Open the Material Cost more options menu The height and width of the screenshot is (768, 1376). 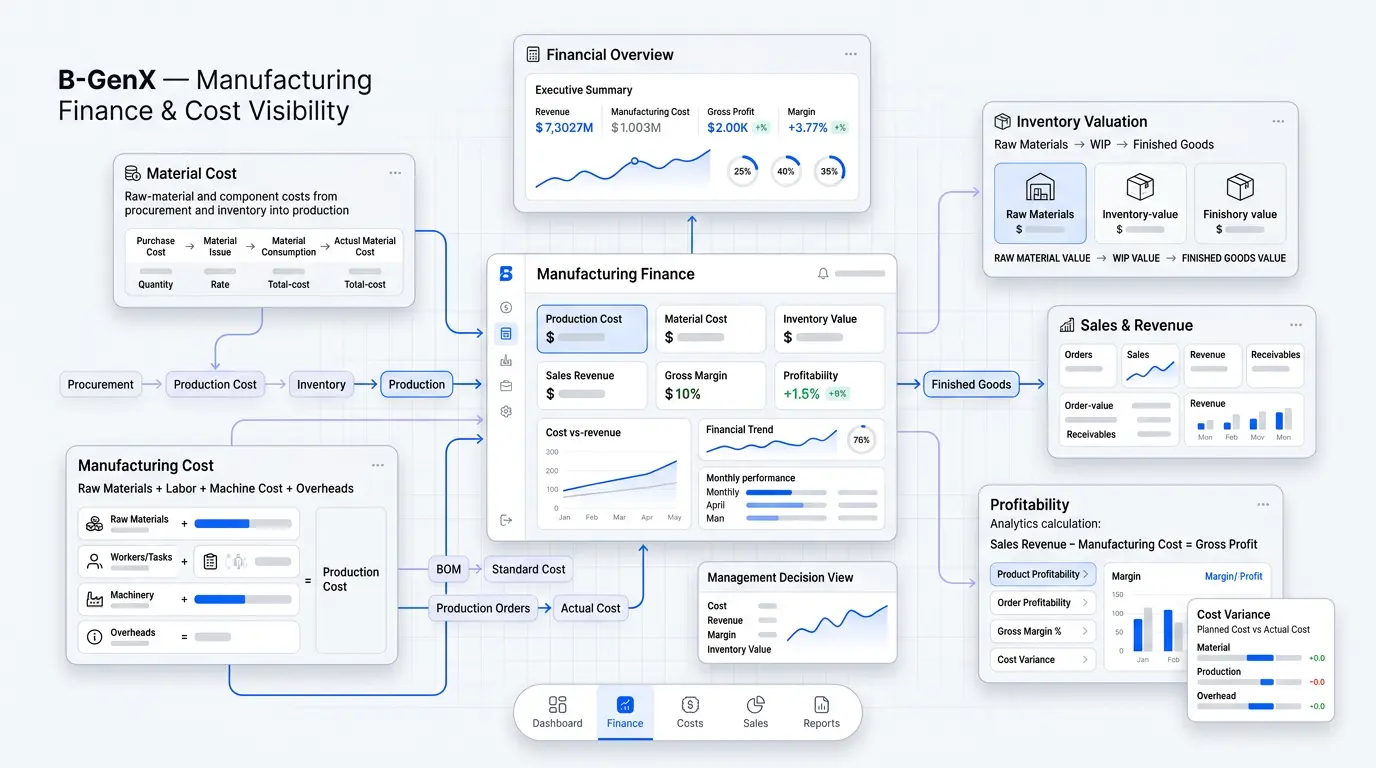[x=395, y=173]
